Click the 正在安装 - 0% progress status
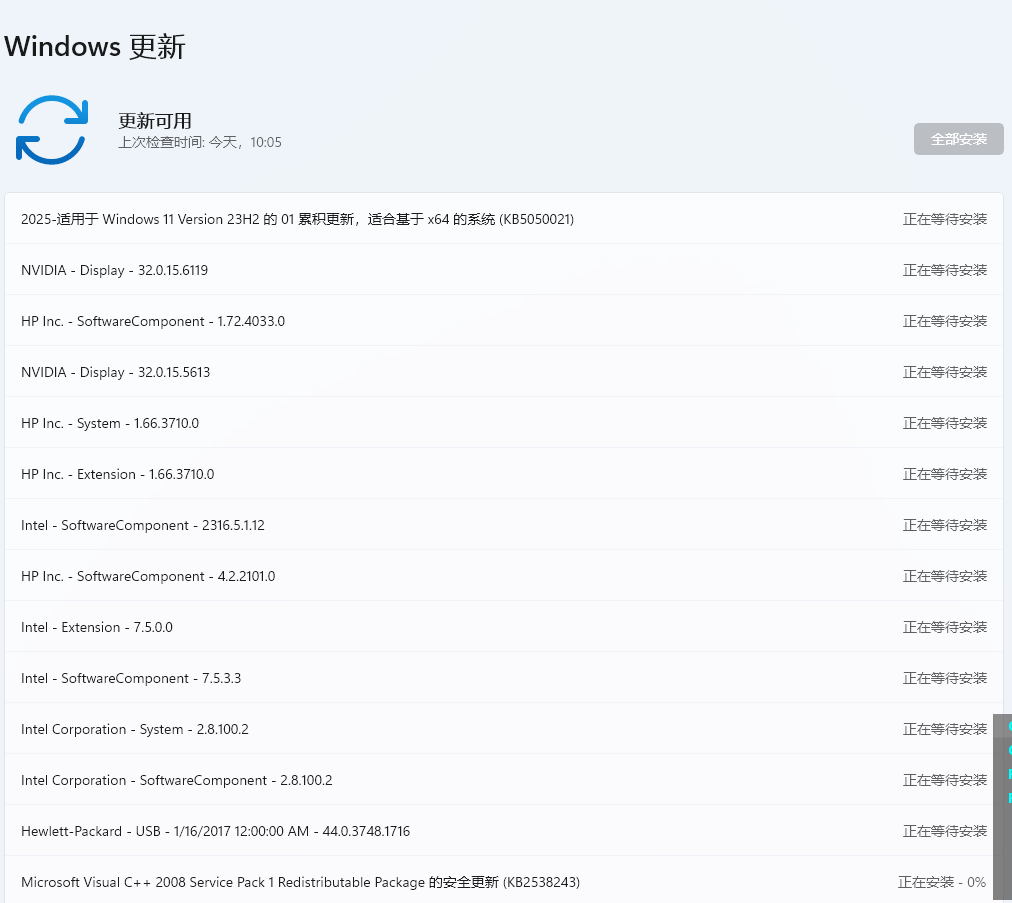Screen dimensions: 1012x903 (x=942, y=882)
